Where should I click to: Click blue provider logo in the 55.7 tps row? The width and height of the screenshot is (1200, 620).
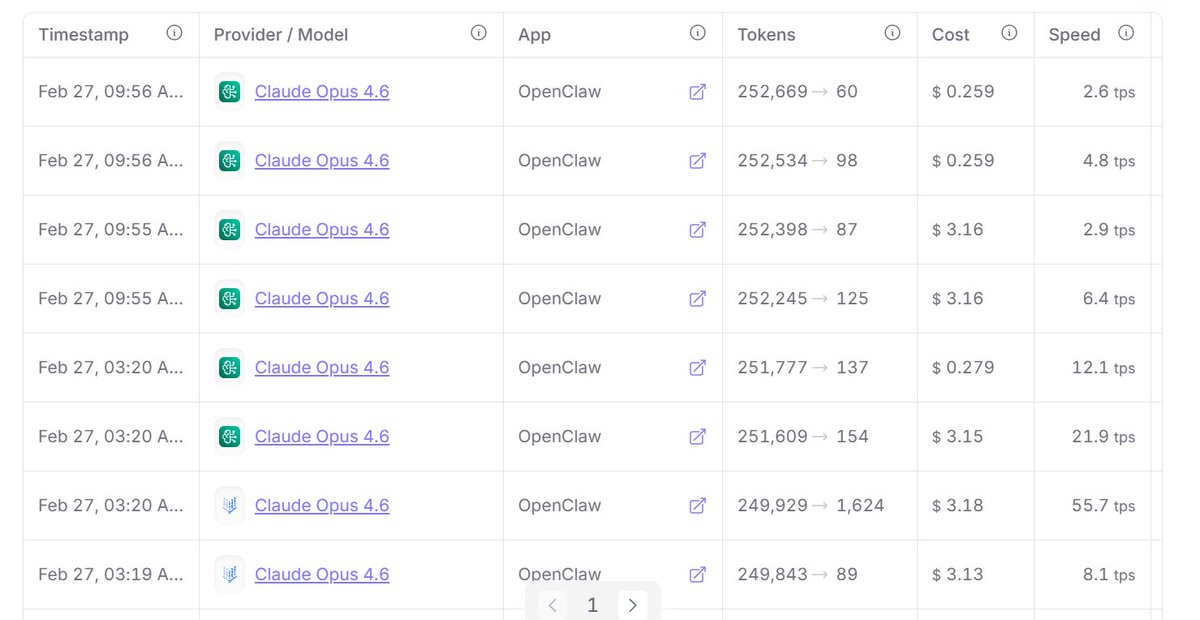click(x=230, y=506)
